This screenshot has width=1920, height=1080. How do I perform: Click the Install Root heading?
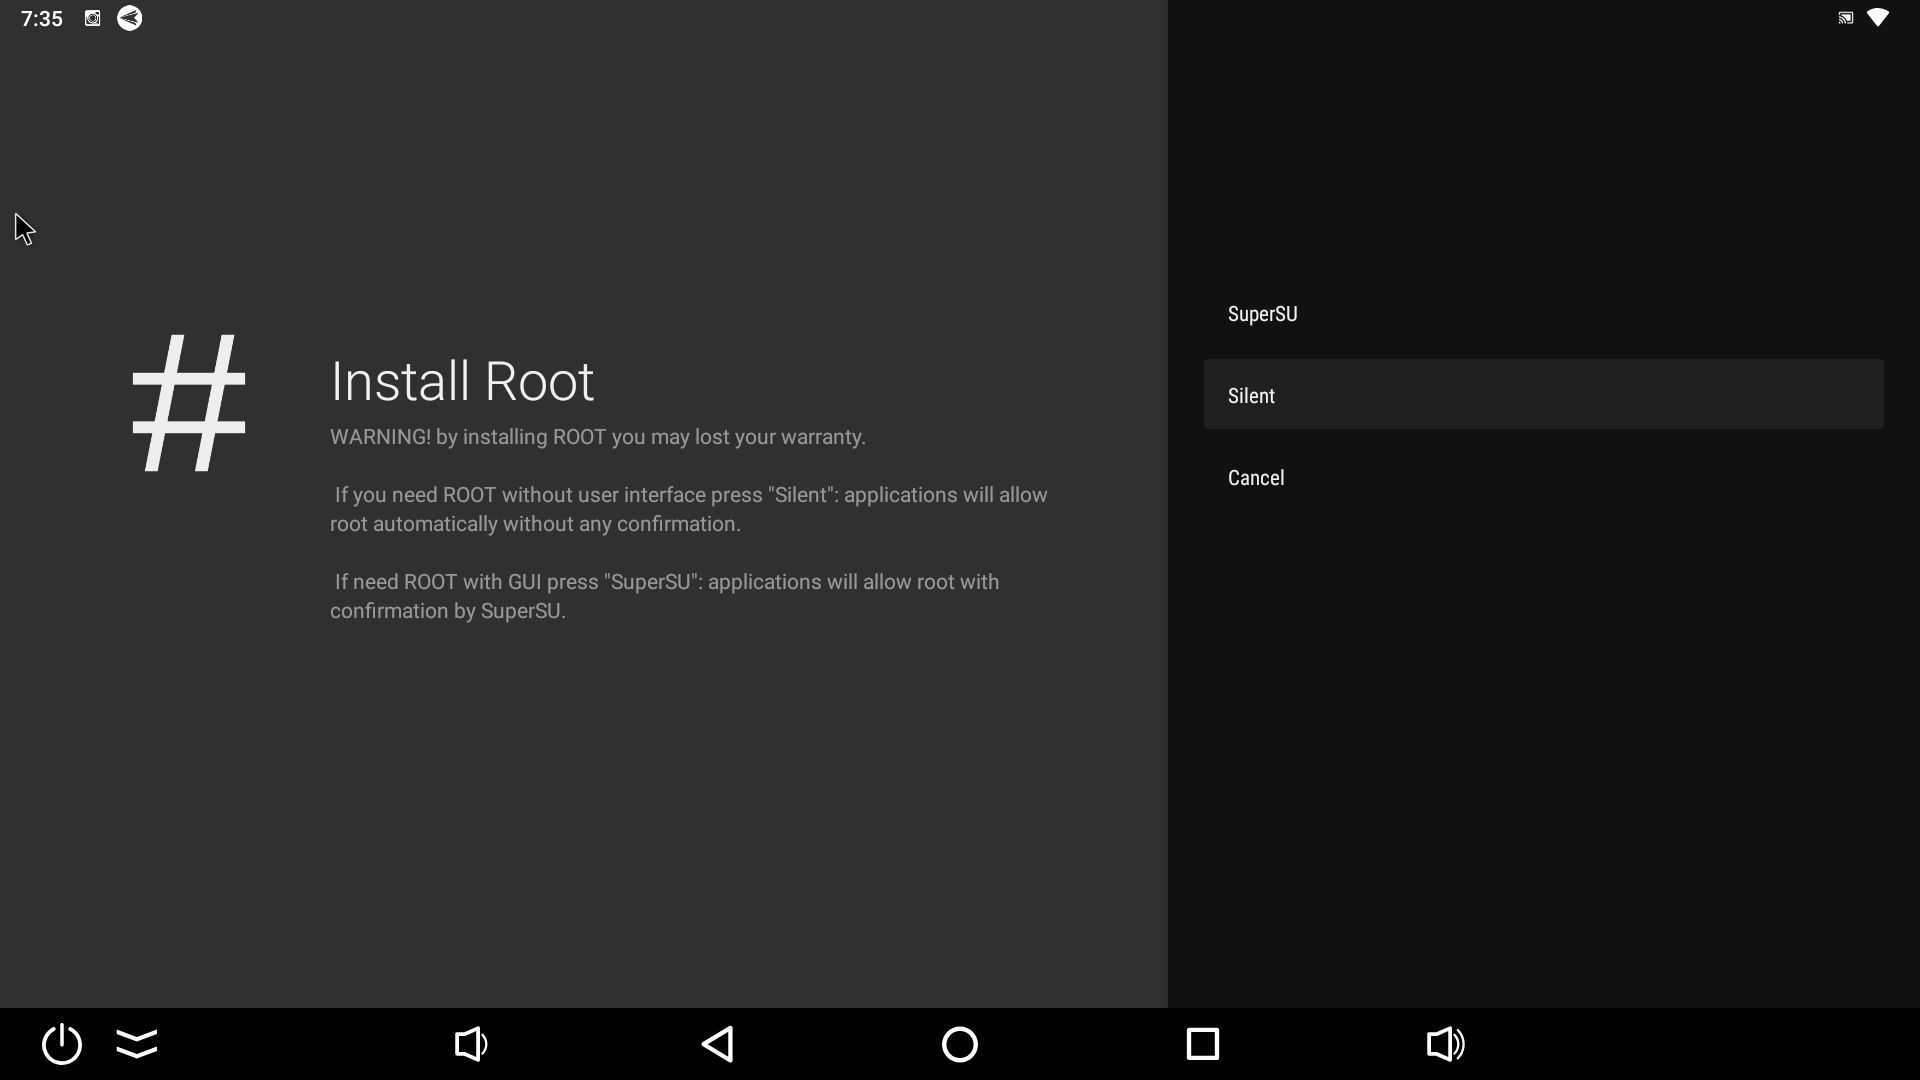click(x=462, y=381)
